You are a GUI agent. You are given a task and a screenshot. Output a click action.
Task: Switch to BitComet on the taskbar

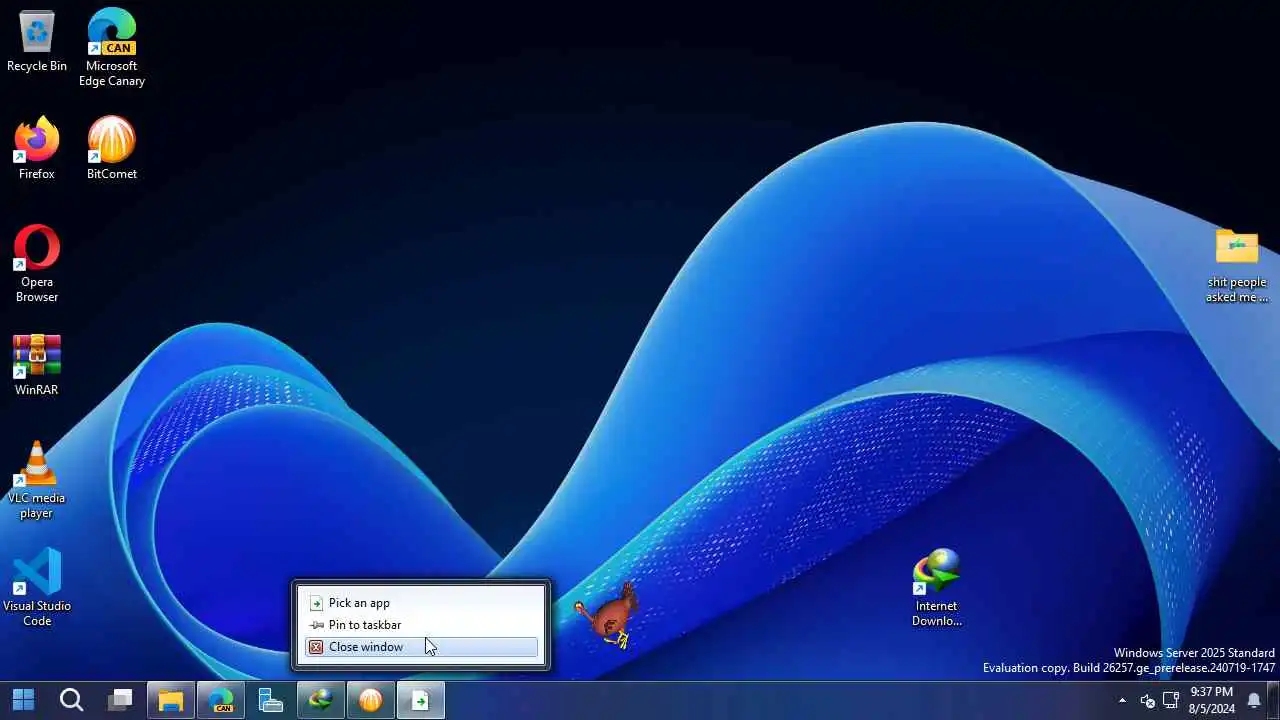(371, 700)
